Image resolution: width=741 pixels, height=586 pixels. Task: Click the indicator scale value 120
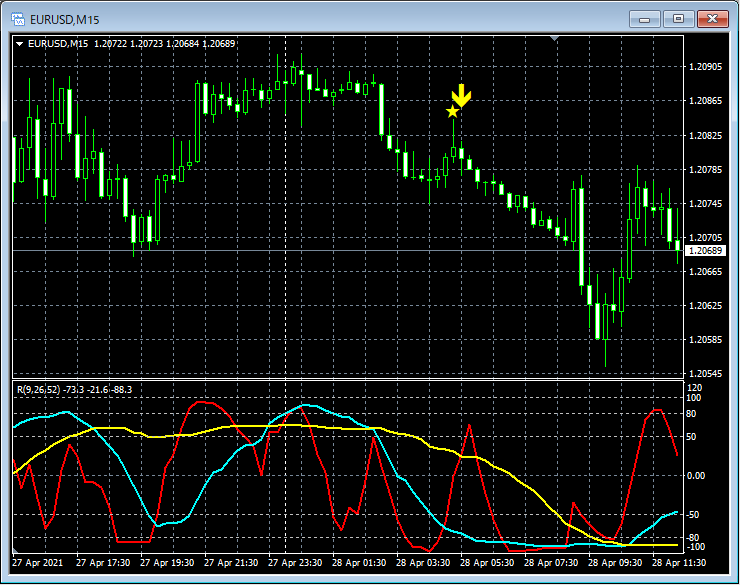tap(695, 388)
